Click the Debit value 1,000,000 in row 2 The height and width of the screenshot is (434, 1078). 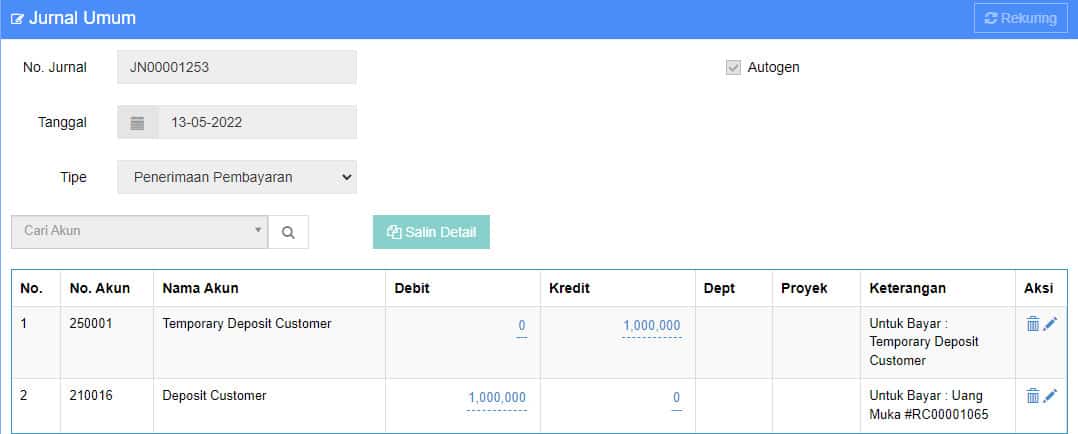496,398
